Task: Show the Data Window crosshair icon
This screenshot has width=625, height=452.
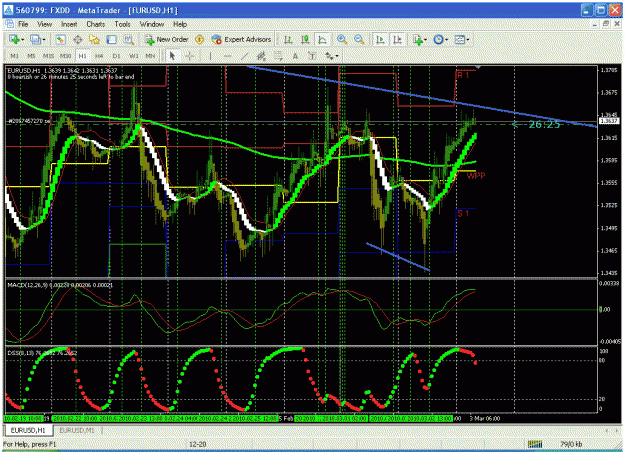Action: (78, 39)
